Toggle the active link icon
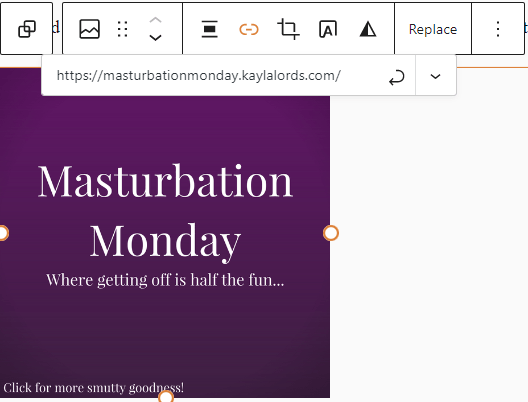 249,29
